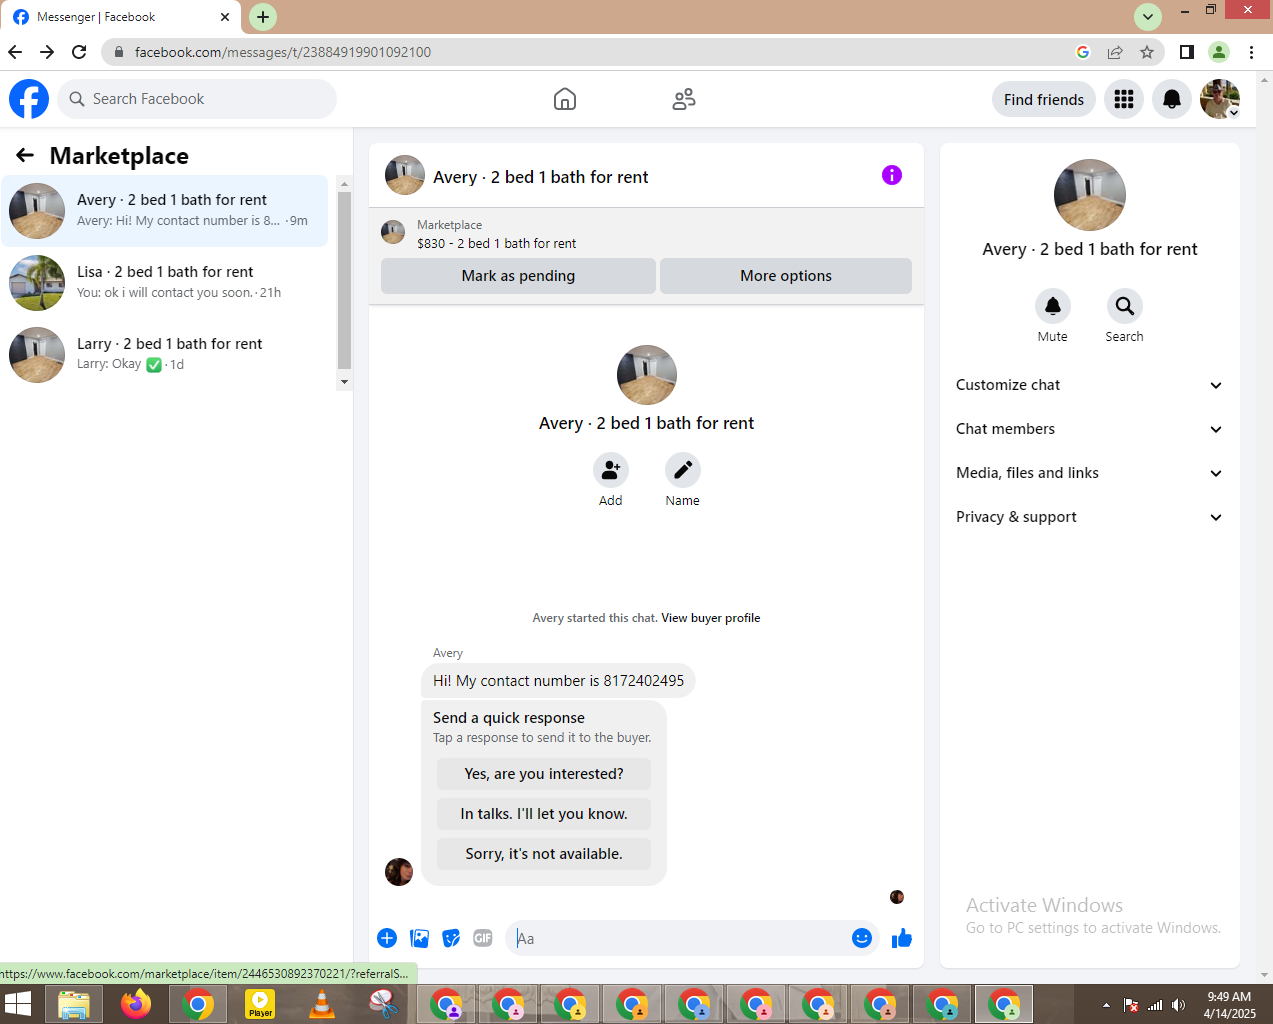Expand Media, files and links section

click(x=1090, y=473)
